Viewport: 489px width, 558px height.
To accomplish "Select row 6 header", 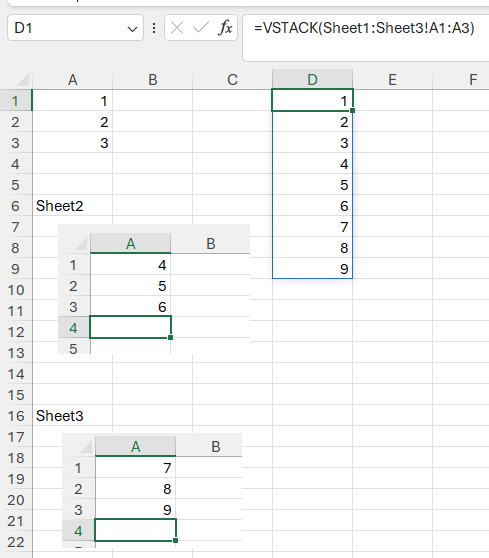I will tap(16, 206).
